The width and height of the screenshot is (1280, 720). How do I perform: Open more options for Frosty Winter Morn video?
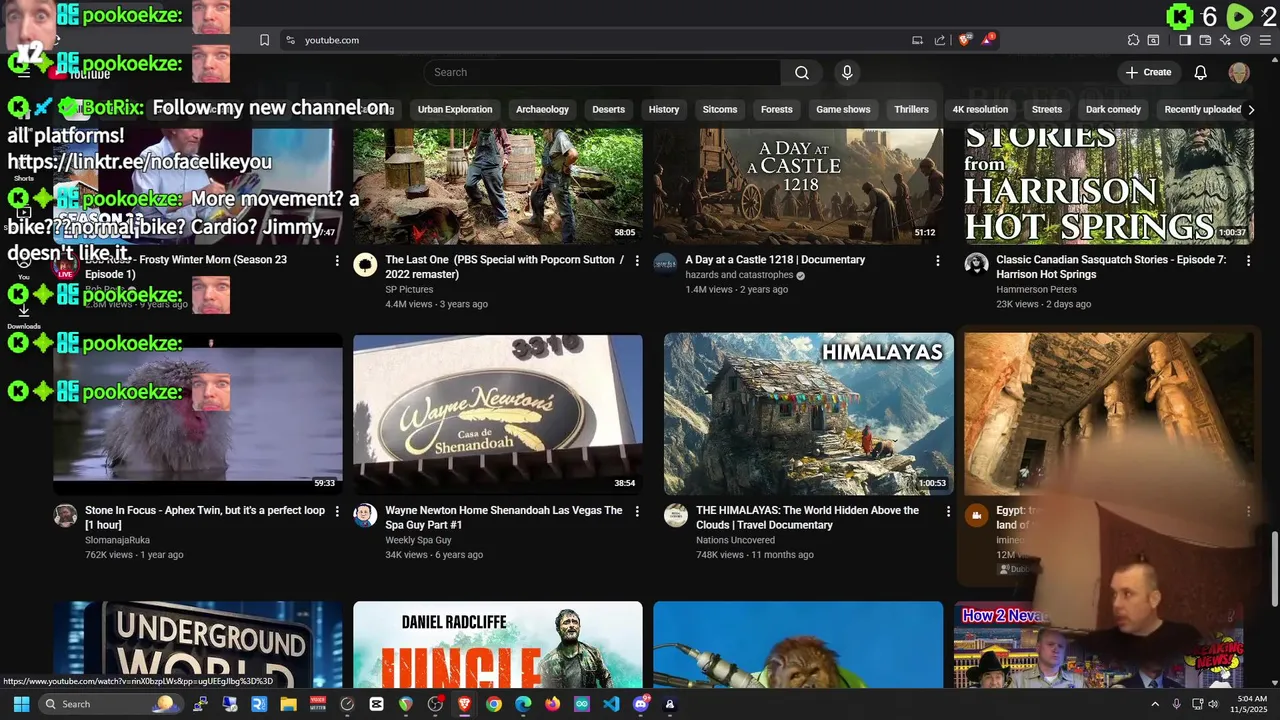click(337, 260)
